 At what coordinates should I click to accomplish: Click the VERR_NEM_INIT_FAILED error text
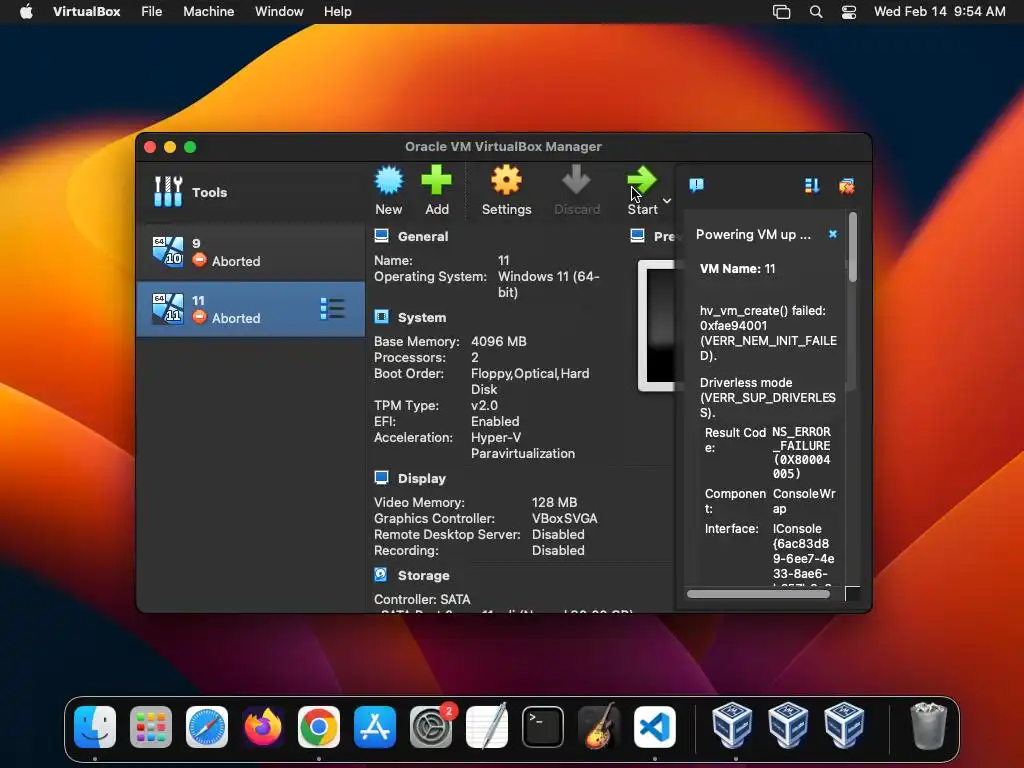(x=768, y=348)
